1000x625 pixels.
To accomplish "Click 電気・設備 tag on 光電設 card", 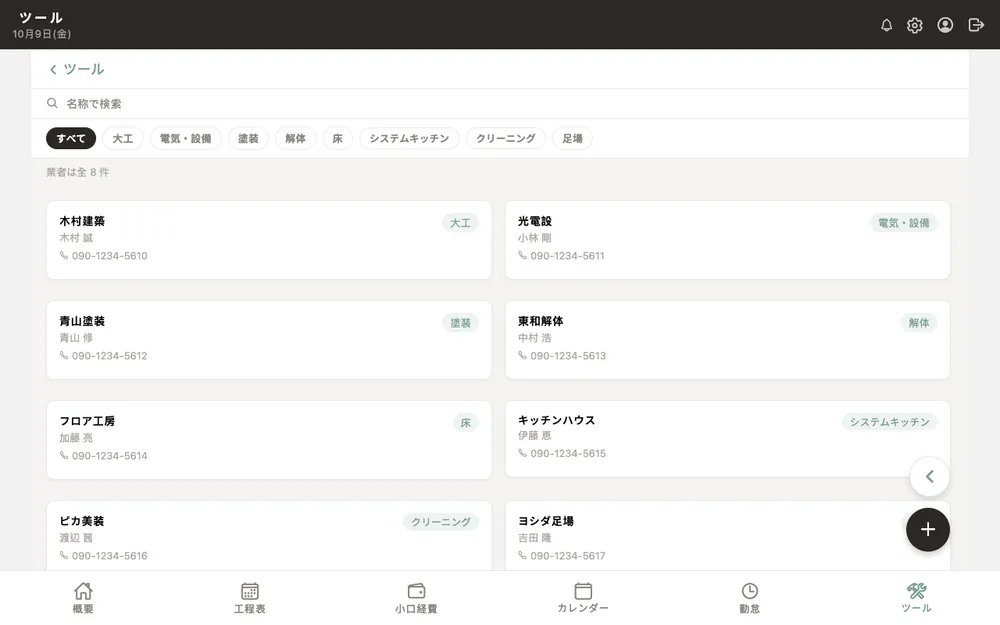I will tap(903, 223).
